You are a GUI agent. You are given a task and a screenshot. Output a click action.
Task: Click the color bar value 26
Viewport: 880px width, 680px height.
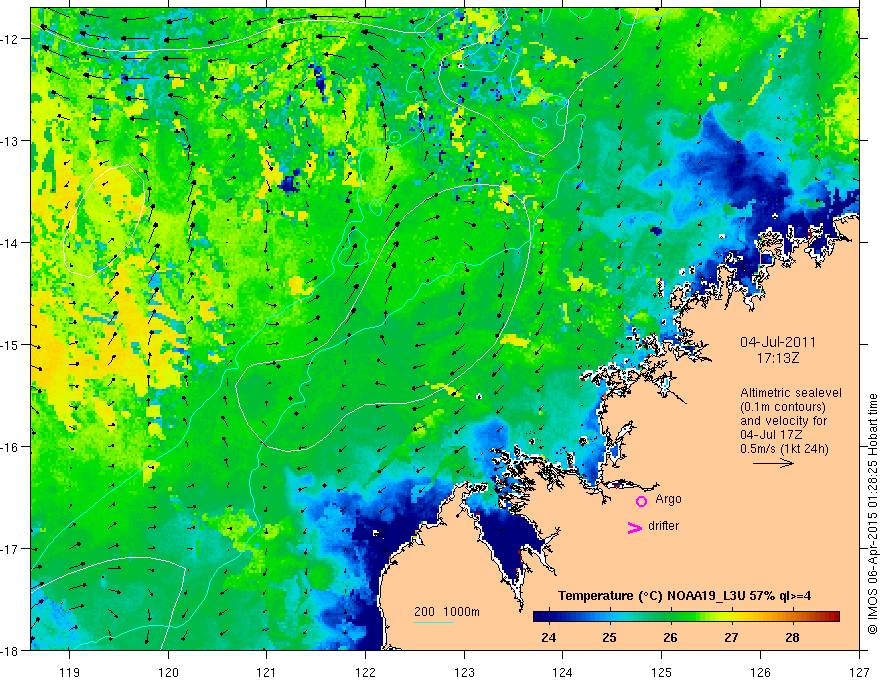[670, 638]
